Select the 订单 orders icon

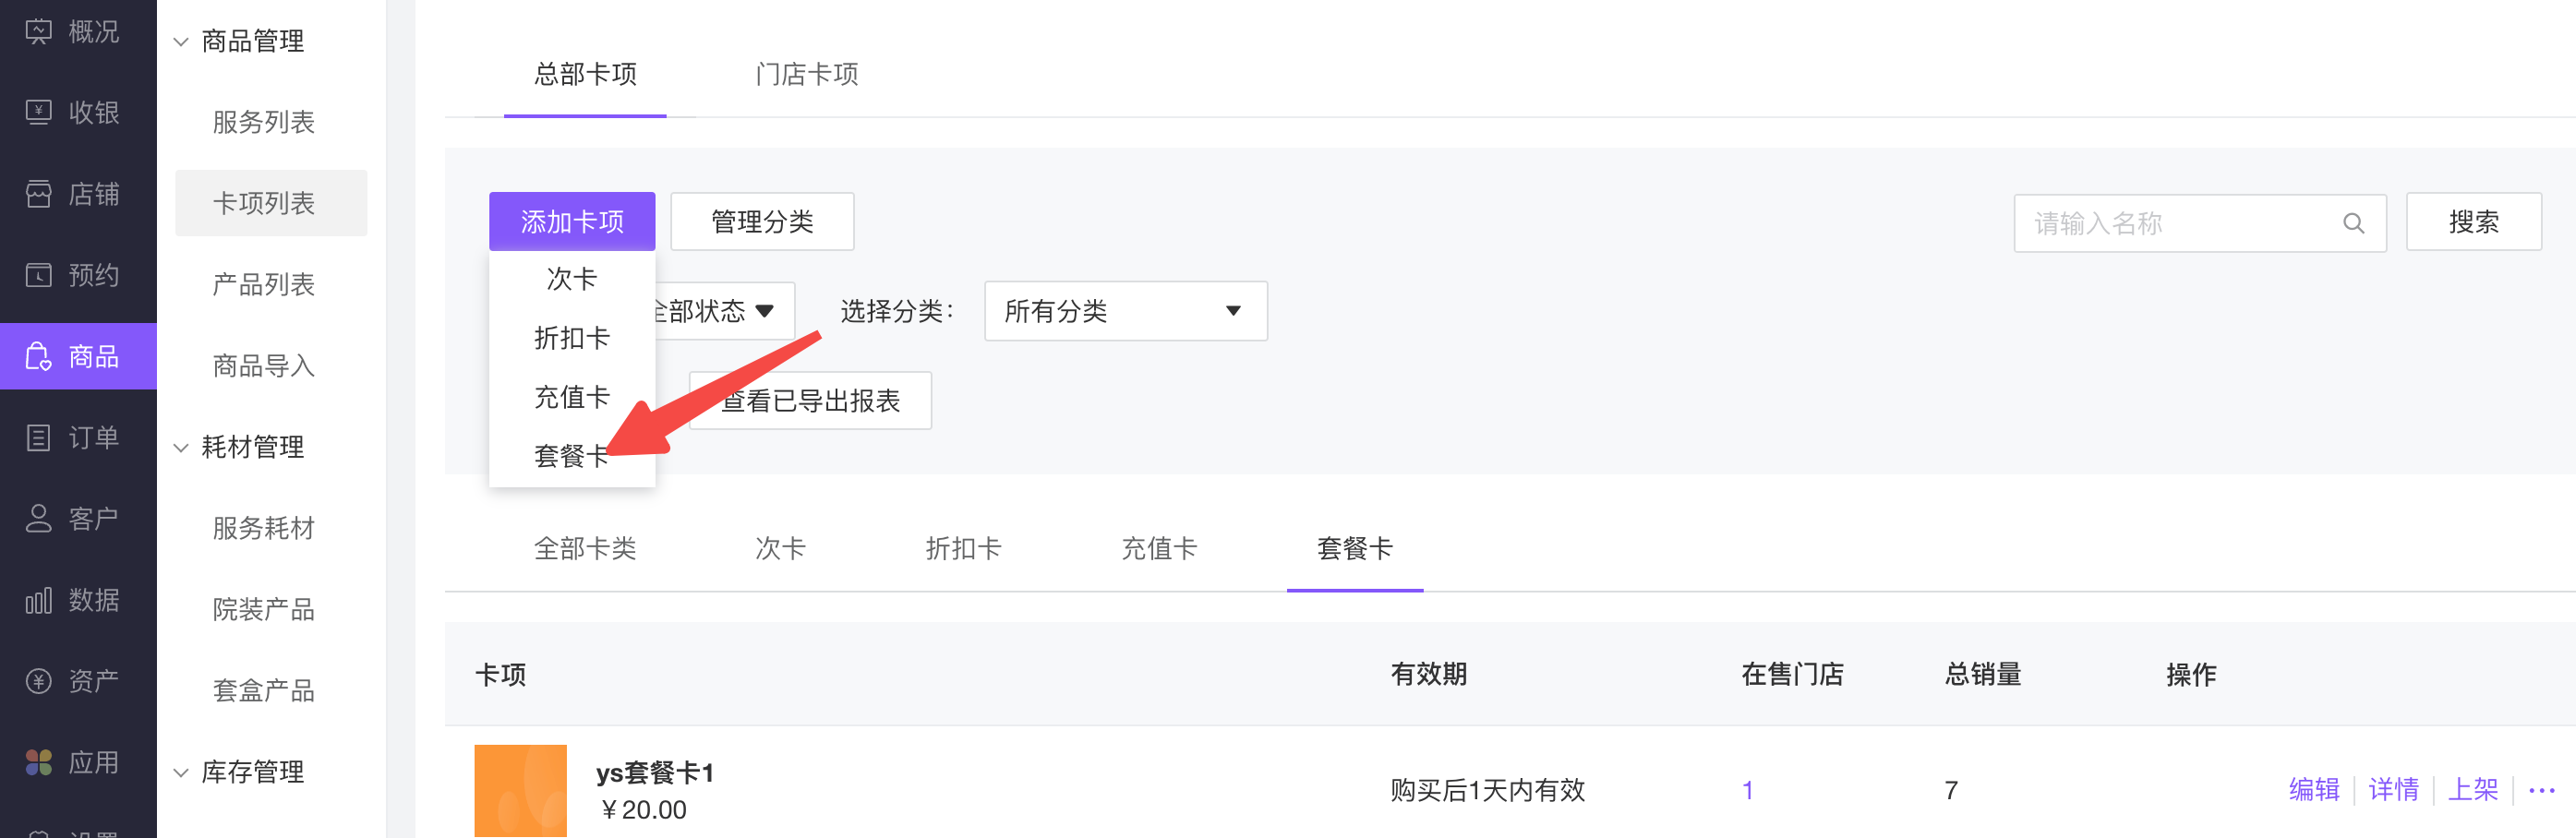click(38, 437)
